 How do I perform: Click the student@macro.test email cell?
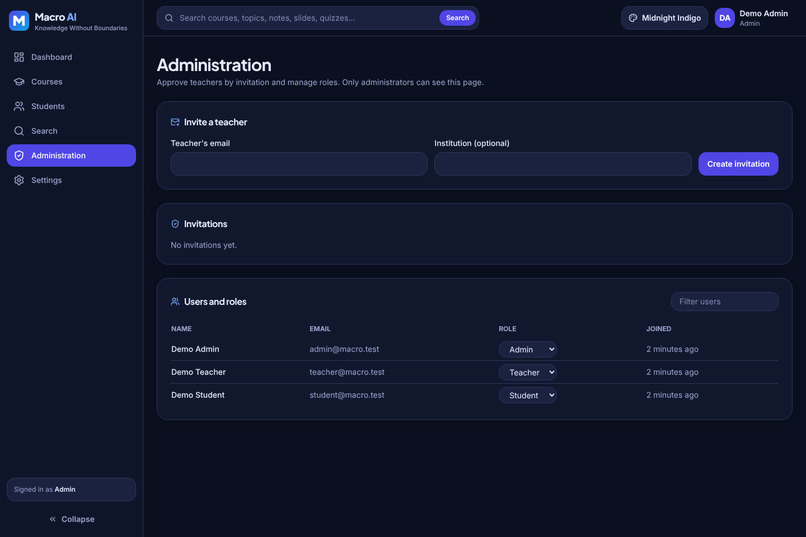click(347, 395)
